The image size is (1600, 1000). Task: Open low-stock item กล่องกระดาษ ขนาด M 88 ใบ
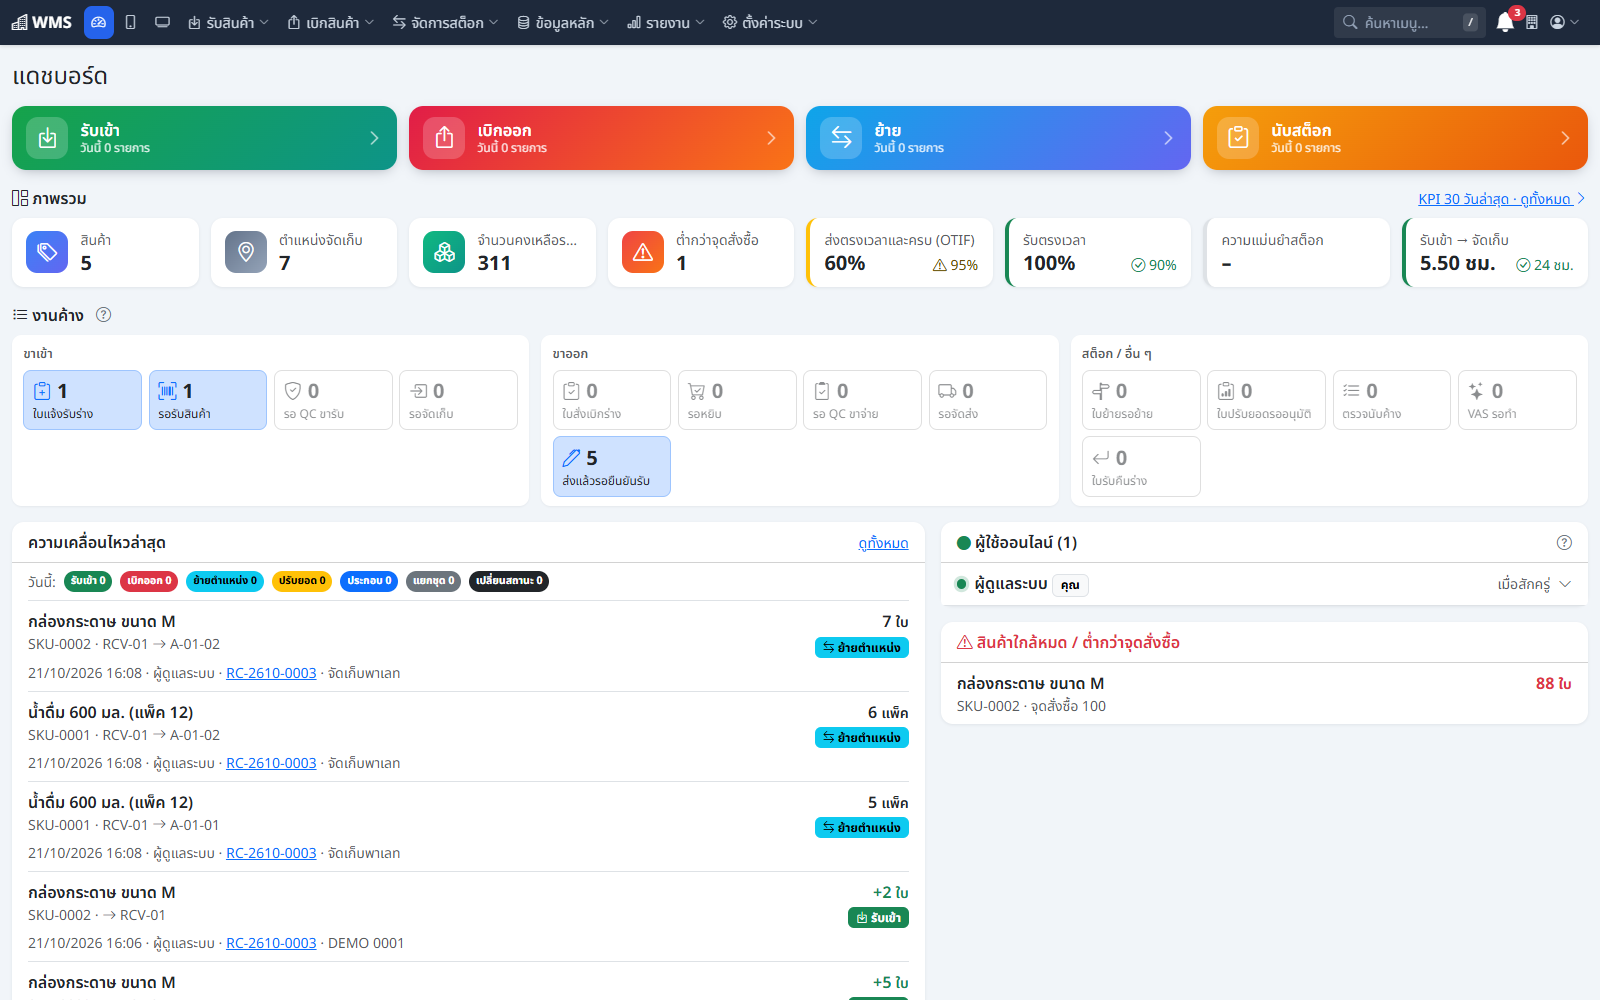click(x=1264, y=693)
